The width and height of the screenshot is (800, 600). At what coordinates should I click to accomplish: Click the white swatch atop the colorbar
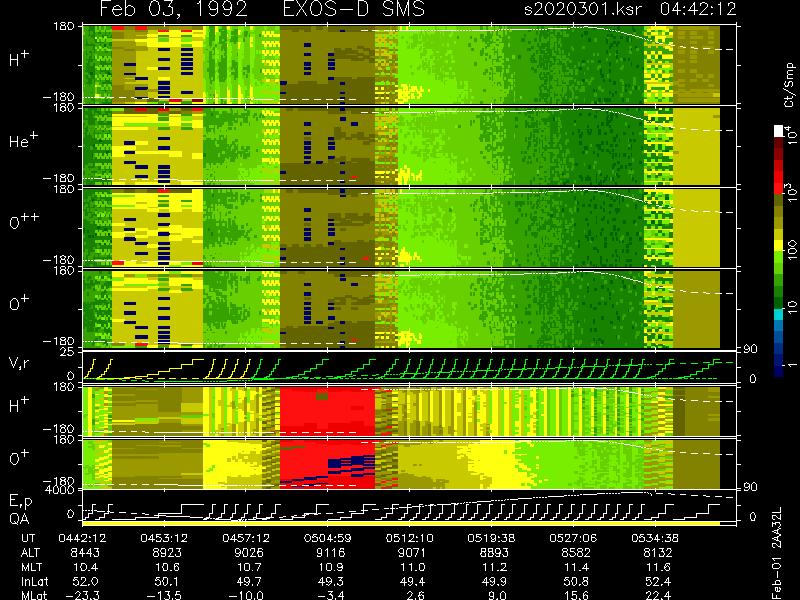coord(779,131)
